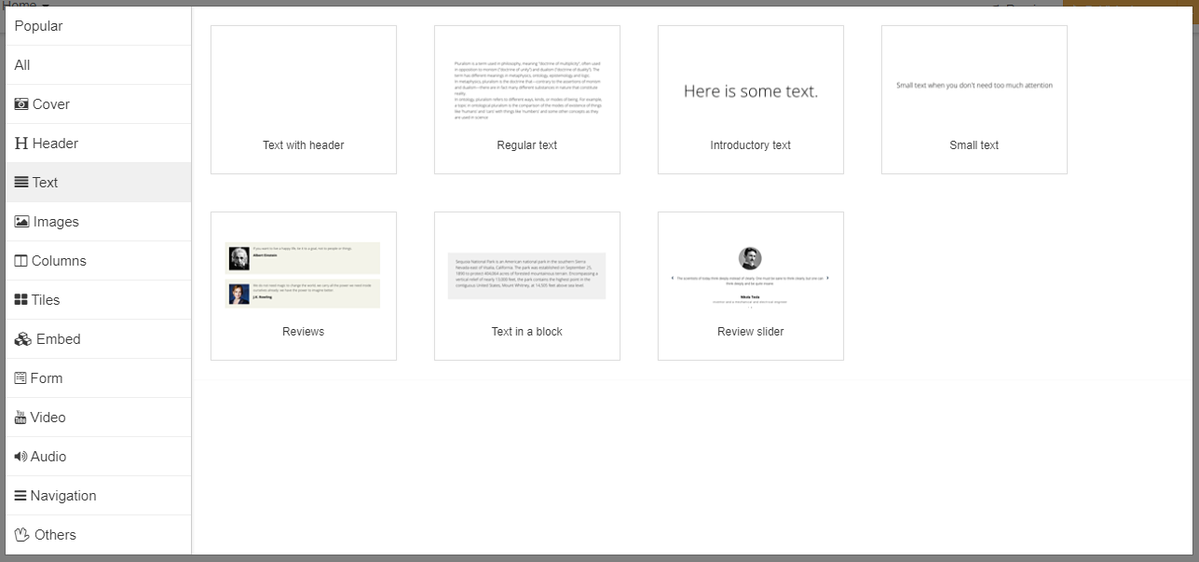1199x562 pixels.
Task: Choose the Introductory text block
Action: point(750,99)
